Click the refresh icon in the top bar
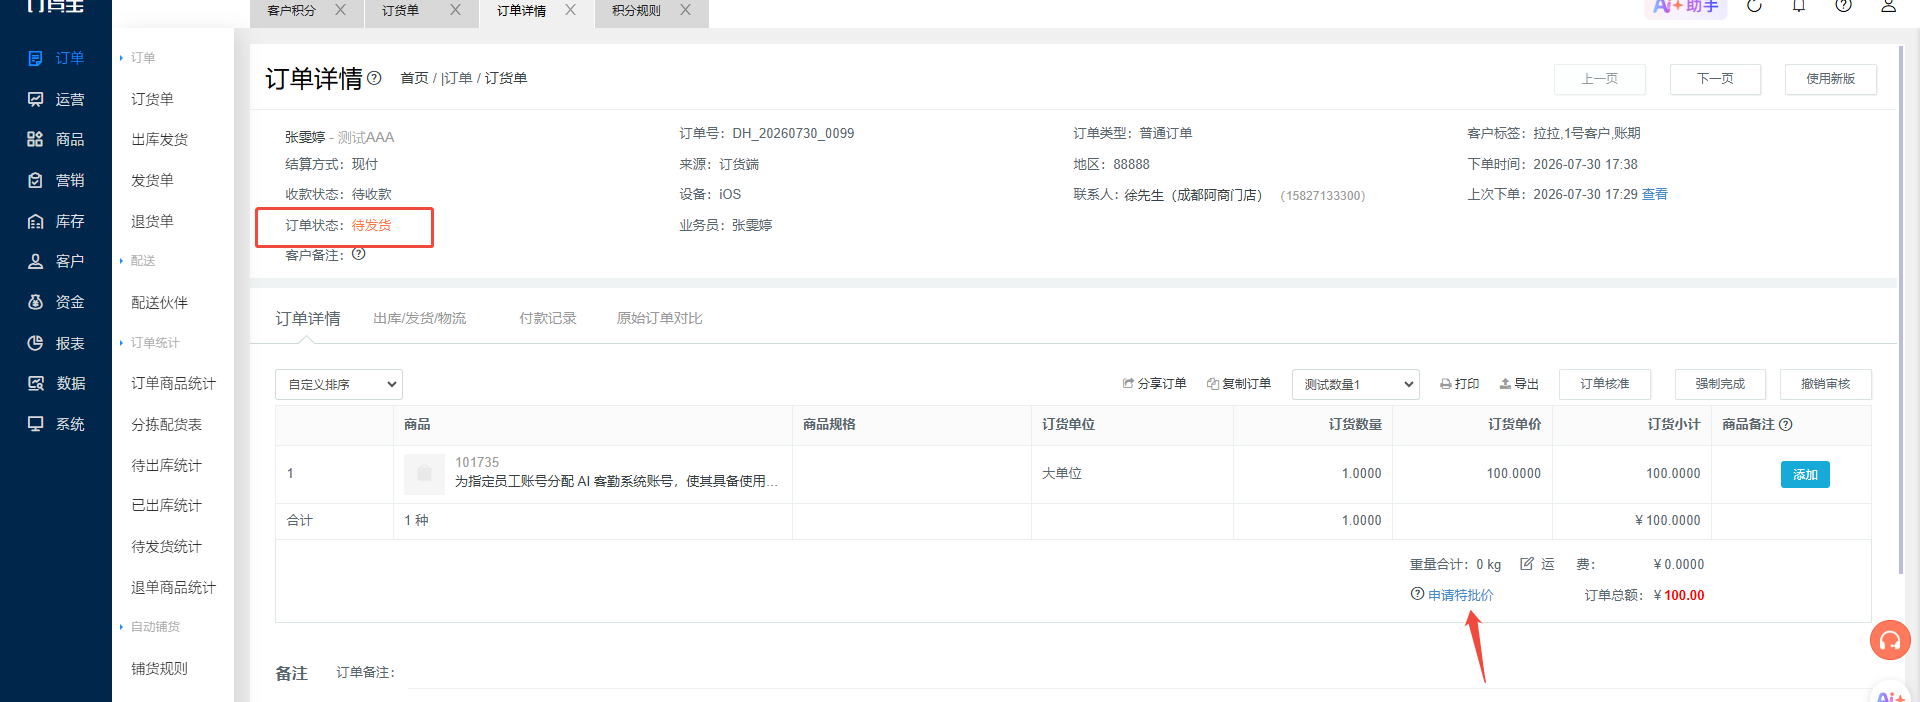This screenshot has height=702, width=1920. click(x=1754, y=6)
